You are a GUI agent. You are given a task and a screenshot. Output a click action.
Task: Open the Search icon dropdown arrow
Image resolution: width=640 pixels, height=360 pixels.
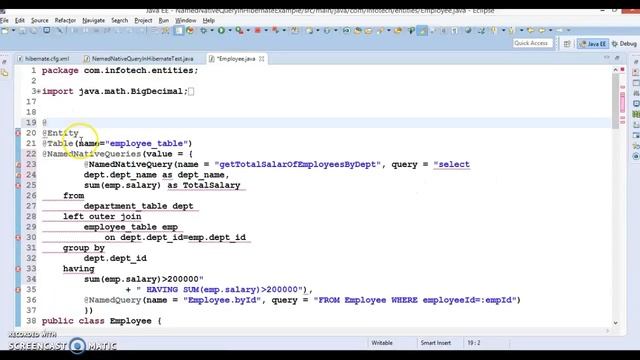pos(389,31)
